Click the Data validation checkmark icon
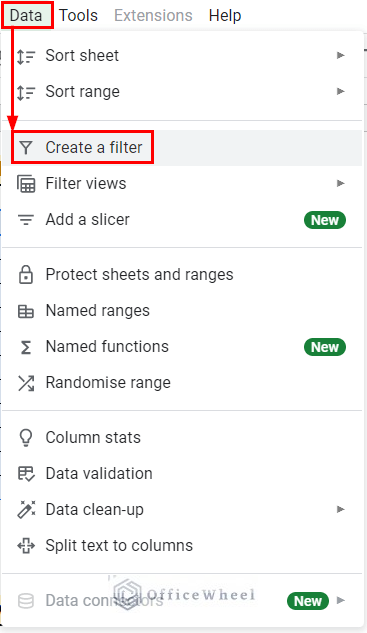This screenshot has width=367, height=633. pos(26,474)
